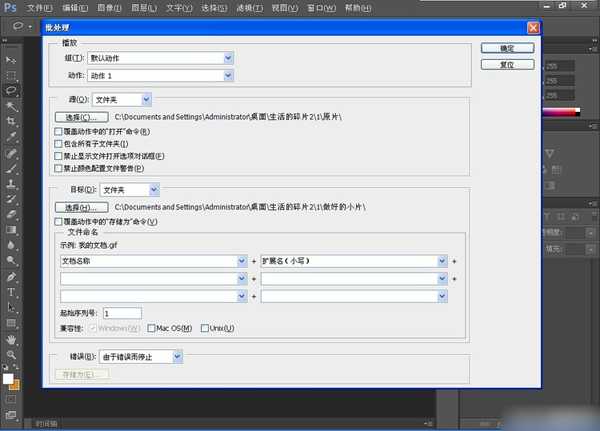Image resolution: width=600 pixels, height=431 pixels.
Task: Click the foreground color swatch
Action: 8,380
